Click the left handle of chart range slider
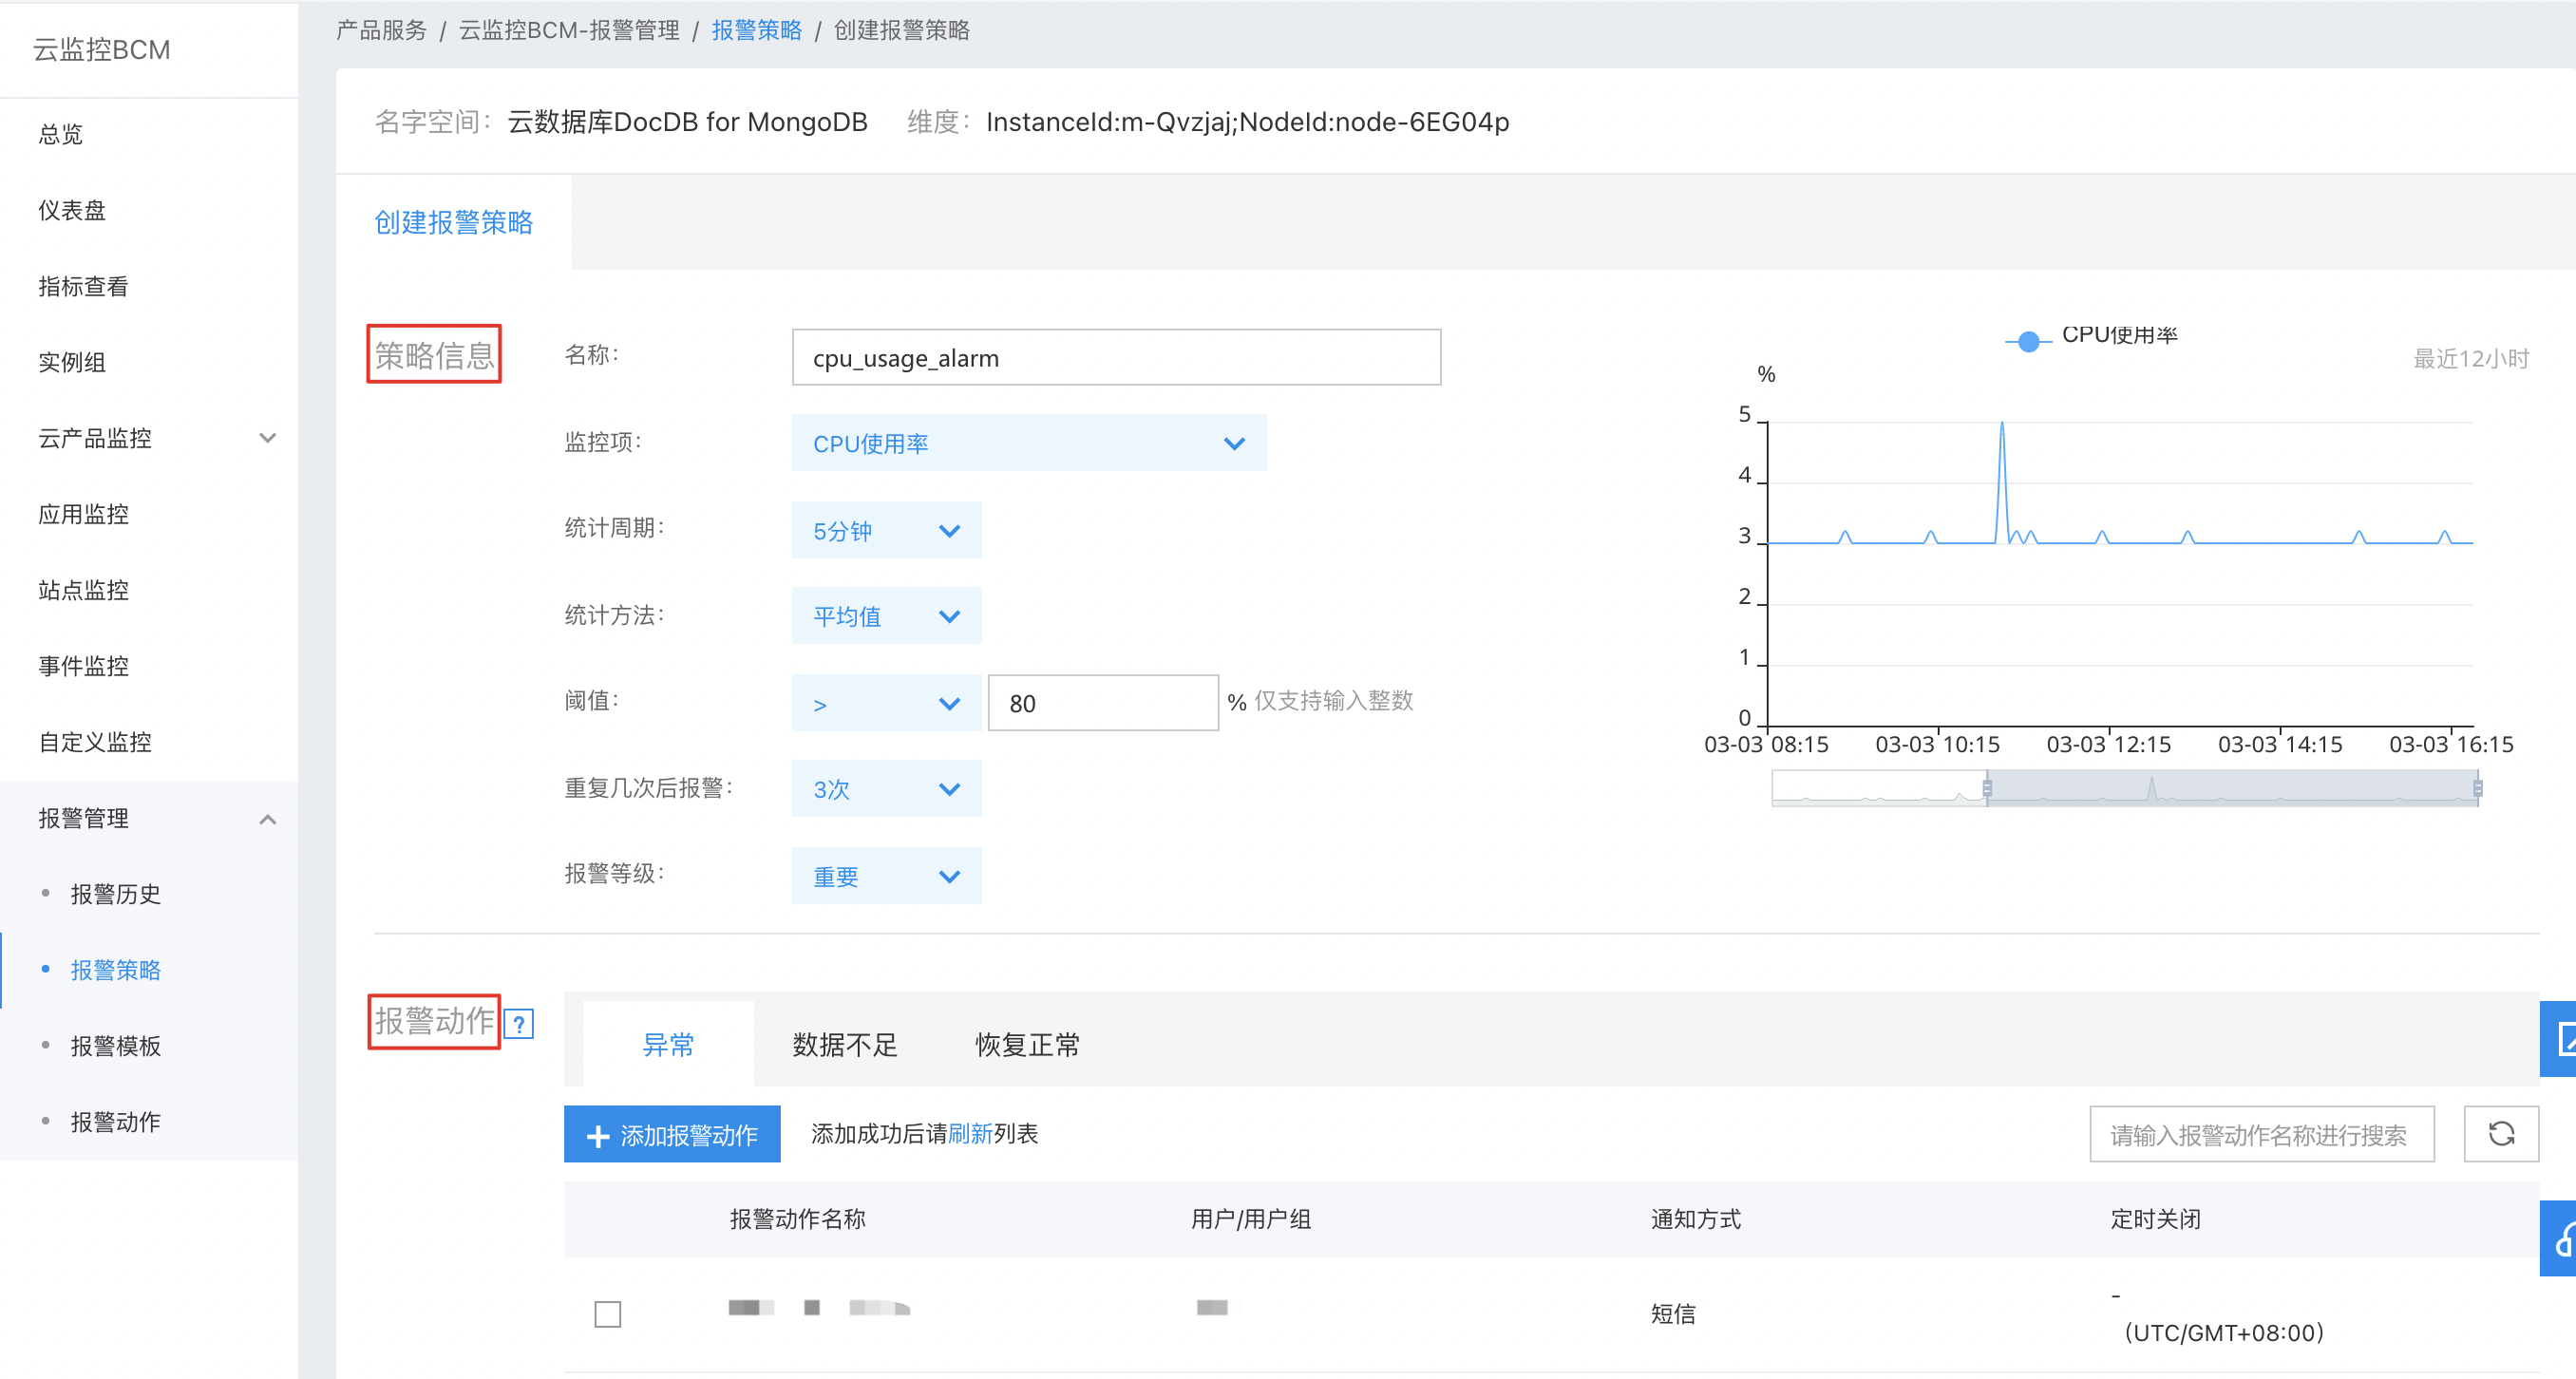This screenshot has height=1379, width=2576. [1987, 789]
